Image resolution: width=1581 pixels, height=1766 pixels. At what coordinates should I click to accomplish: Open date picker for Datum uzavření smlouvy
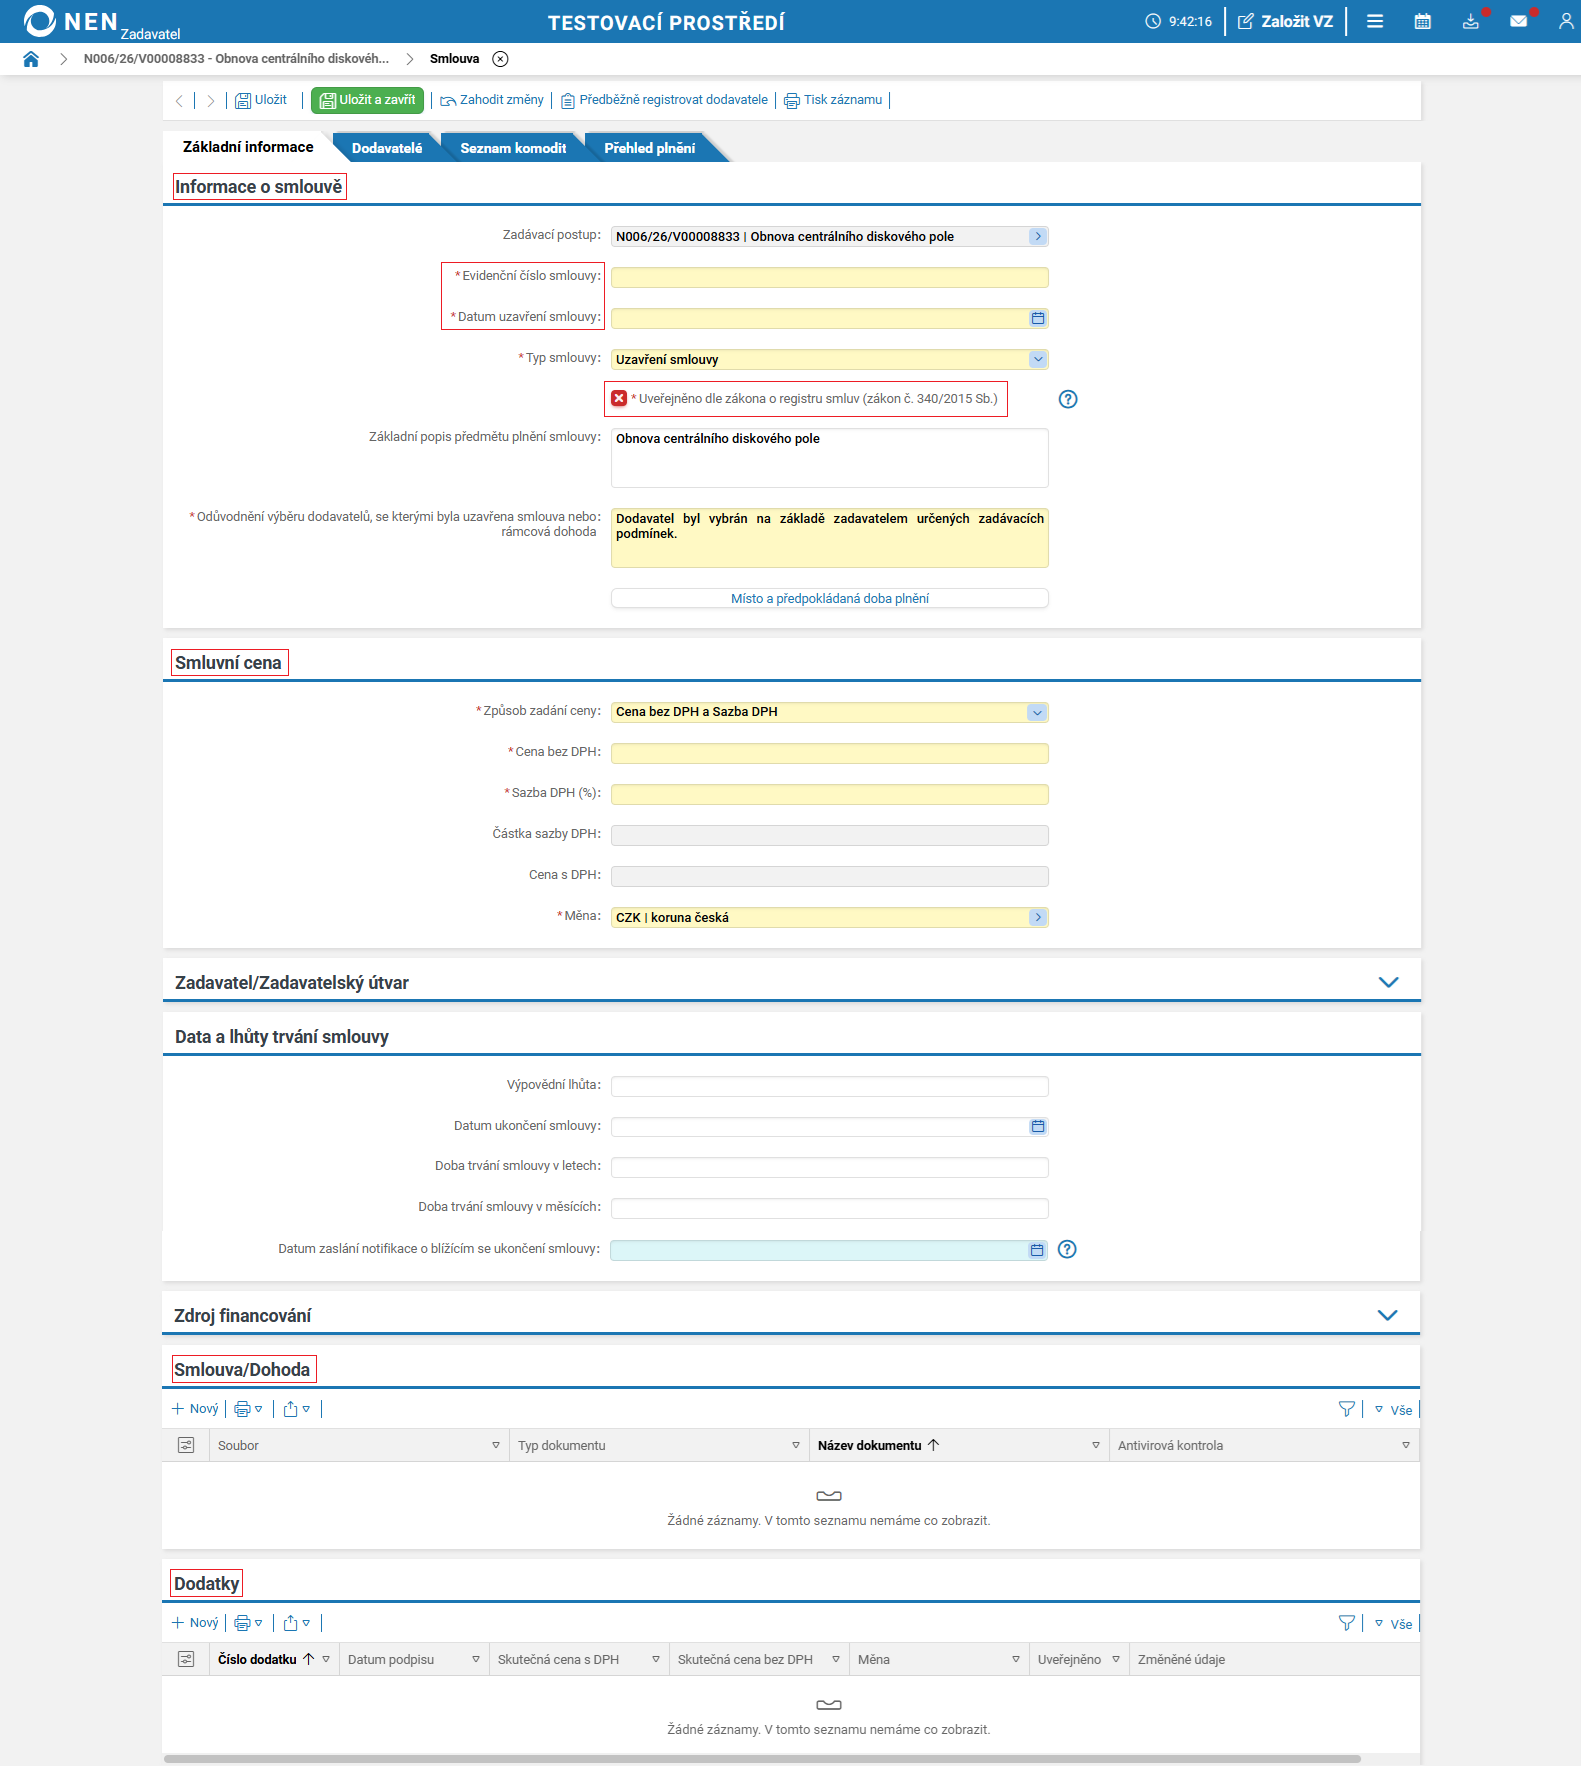pyautogui.click(x=1038, y=318)
